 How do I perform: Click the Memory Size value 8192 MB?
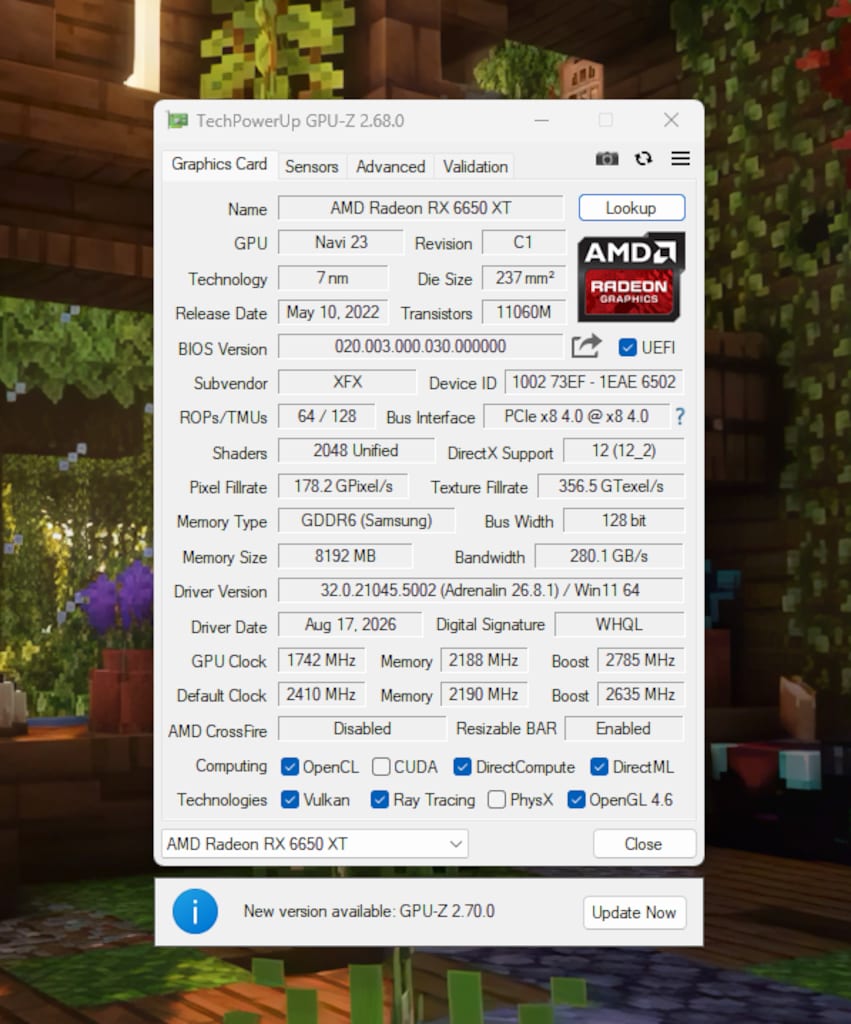345,556
